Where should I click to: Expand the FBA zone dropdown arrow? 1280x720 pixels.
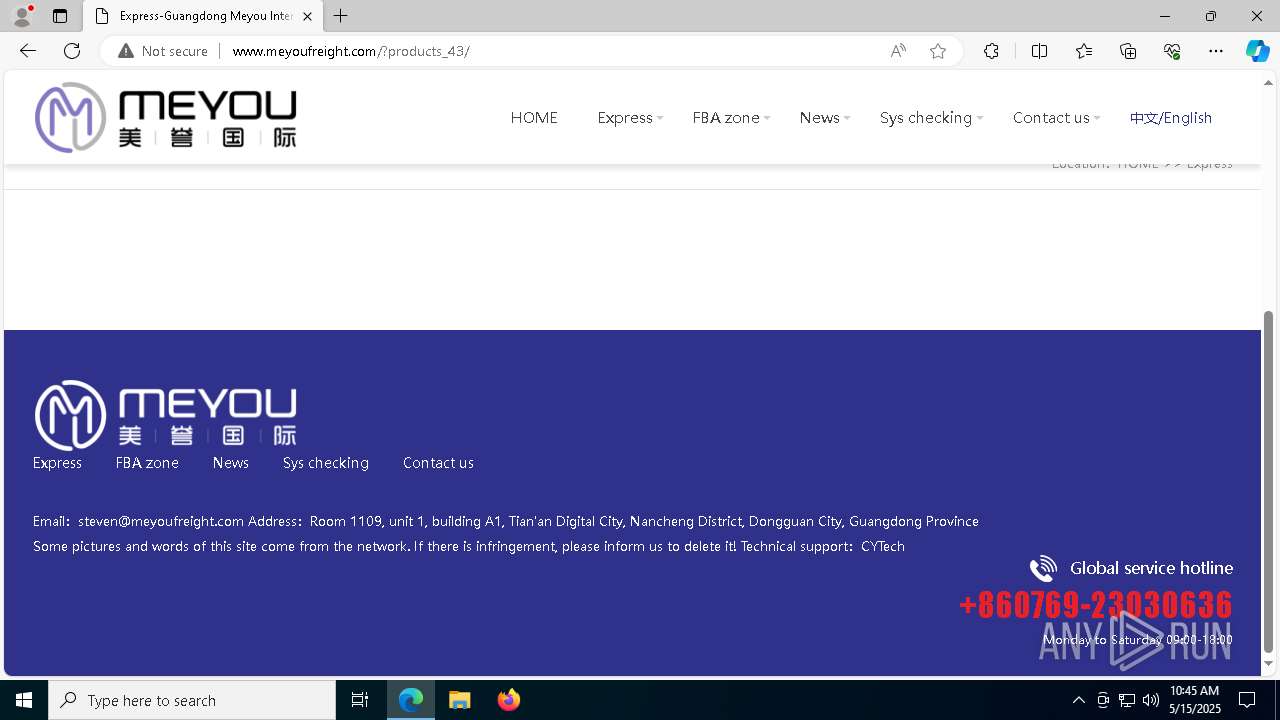point(767,118)
